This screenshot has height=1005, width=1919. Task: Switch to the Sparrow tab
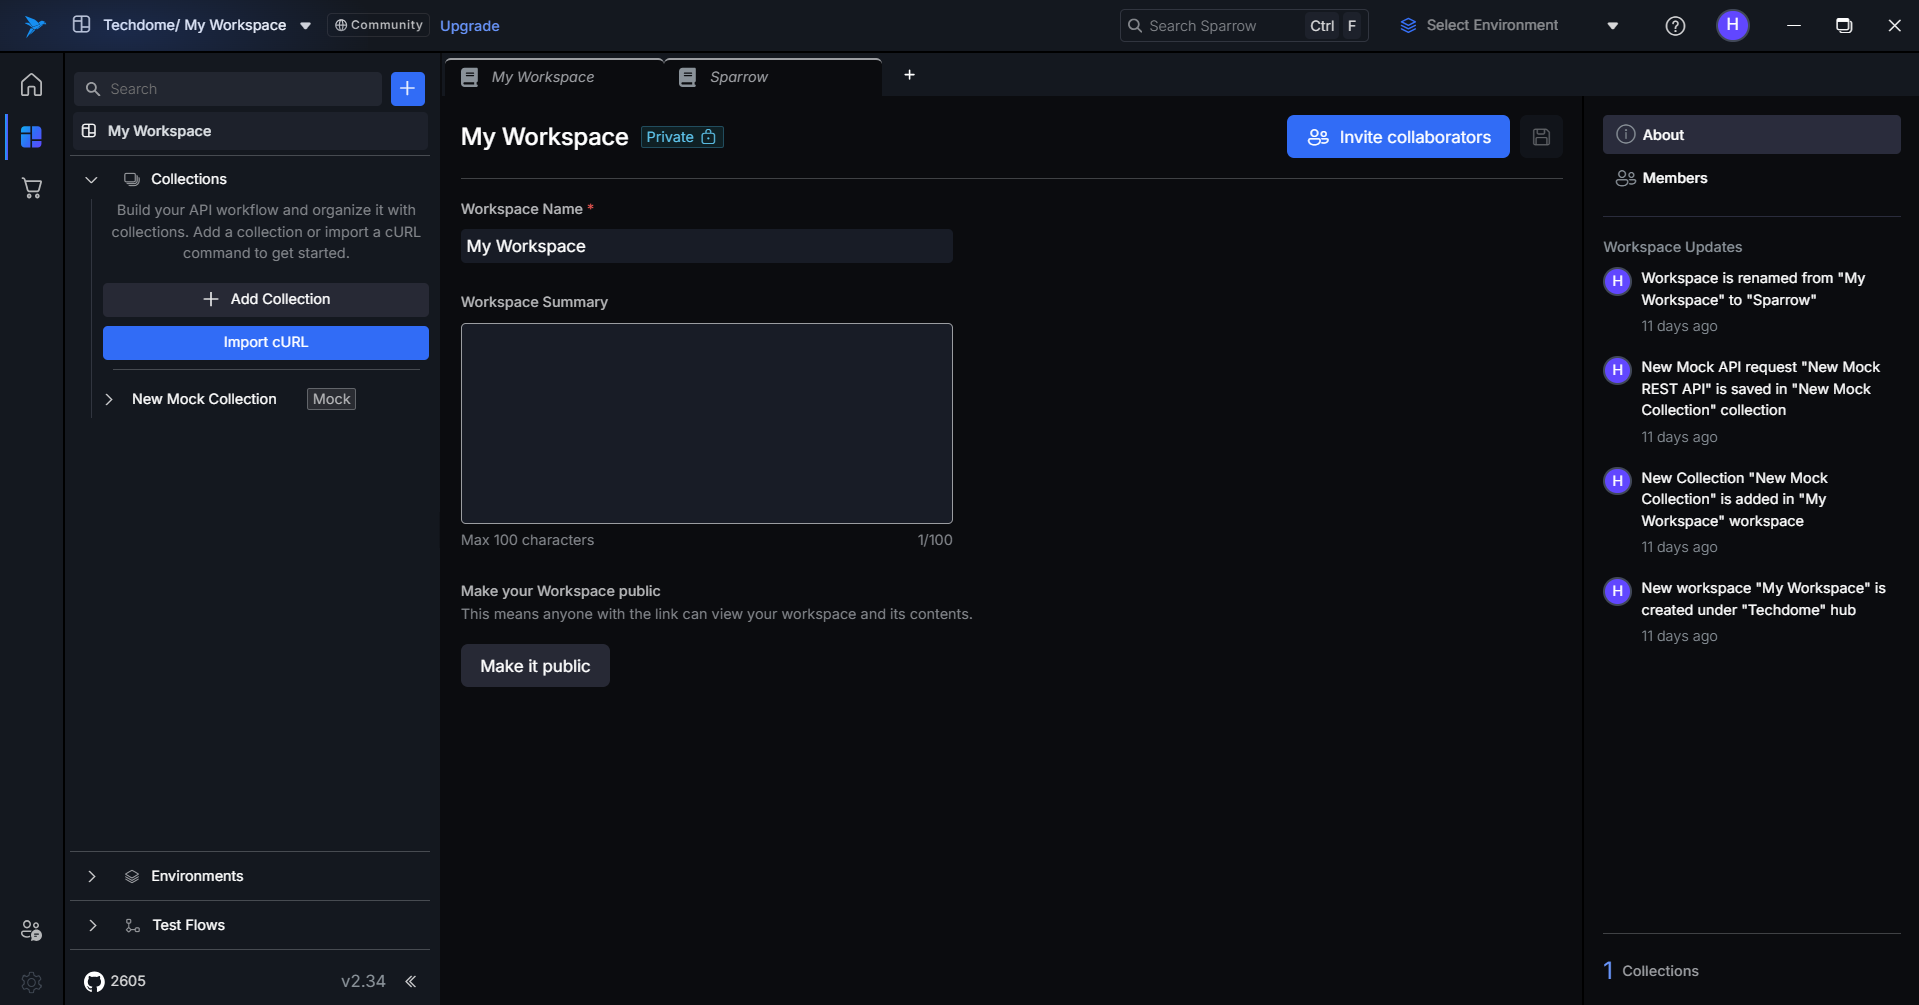click(739, 77)
